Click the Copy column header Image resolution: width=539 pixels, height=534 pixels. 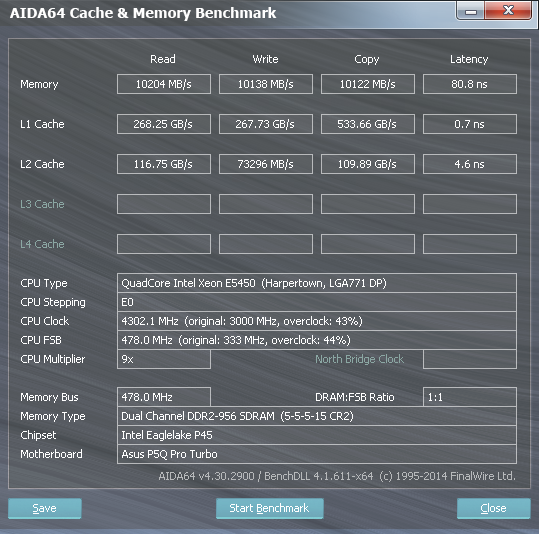coord(367,60)
